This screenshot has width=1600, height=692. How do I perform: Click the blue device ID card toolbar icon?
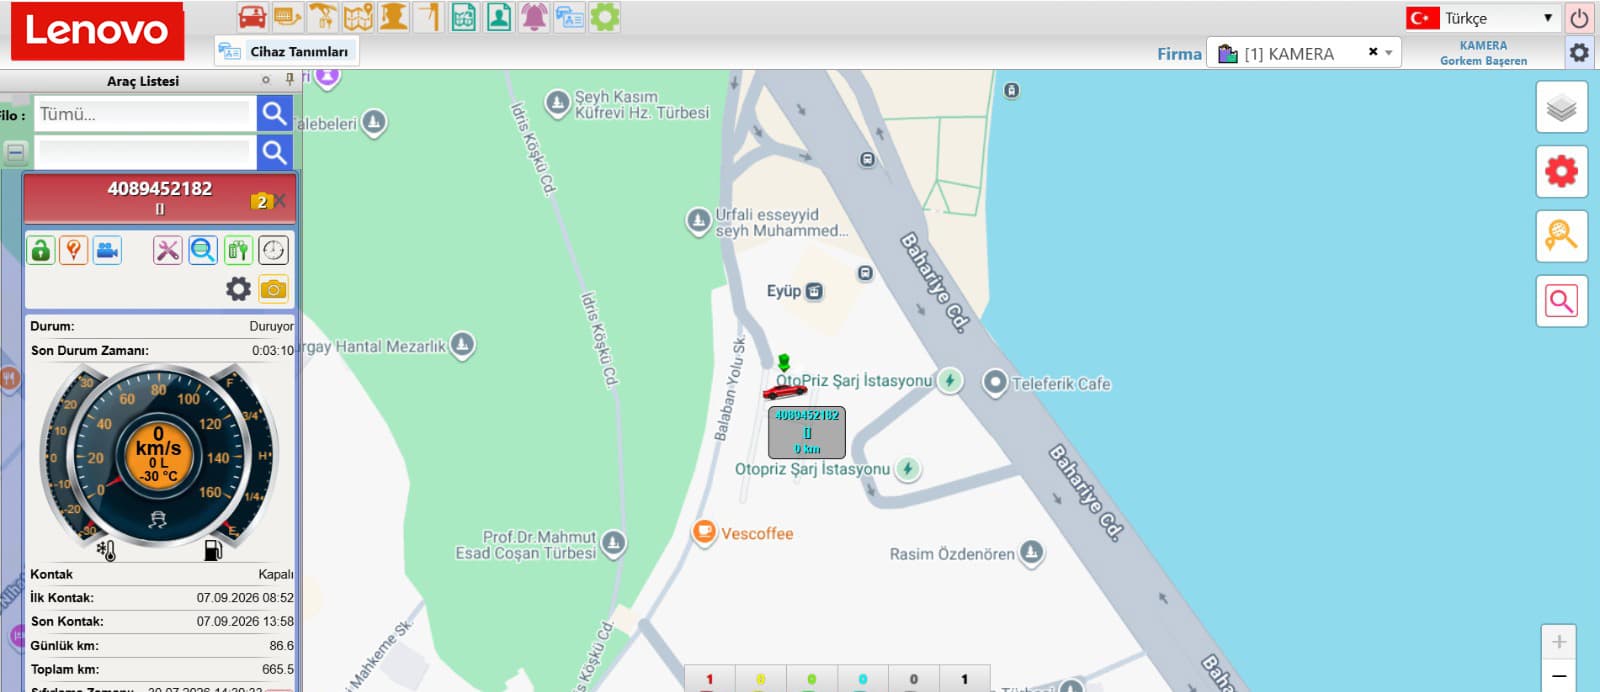pyautogui.click(x=569, y=16)
